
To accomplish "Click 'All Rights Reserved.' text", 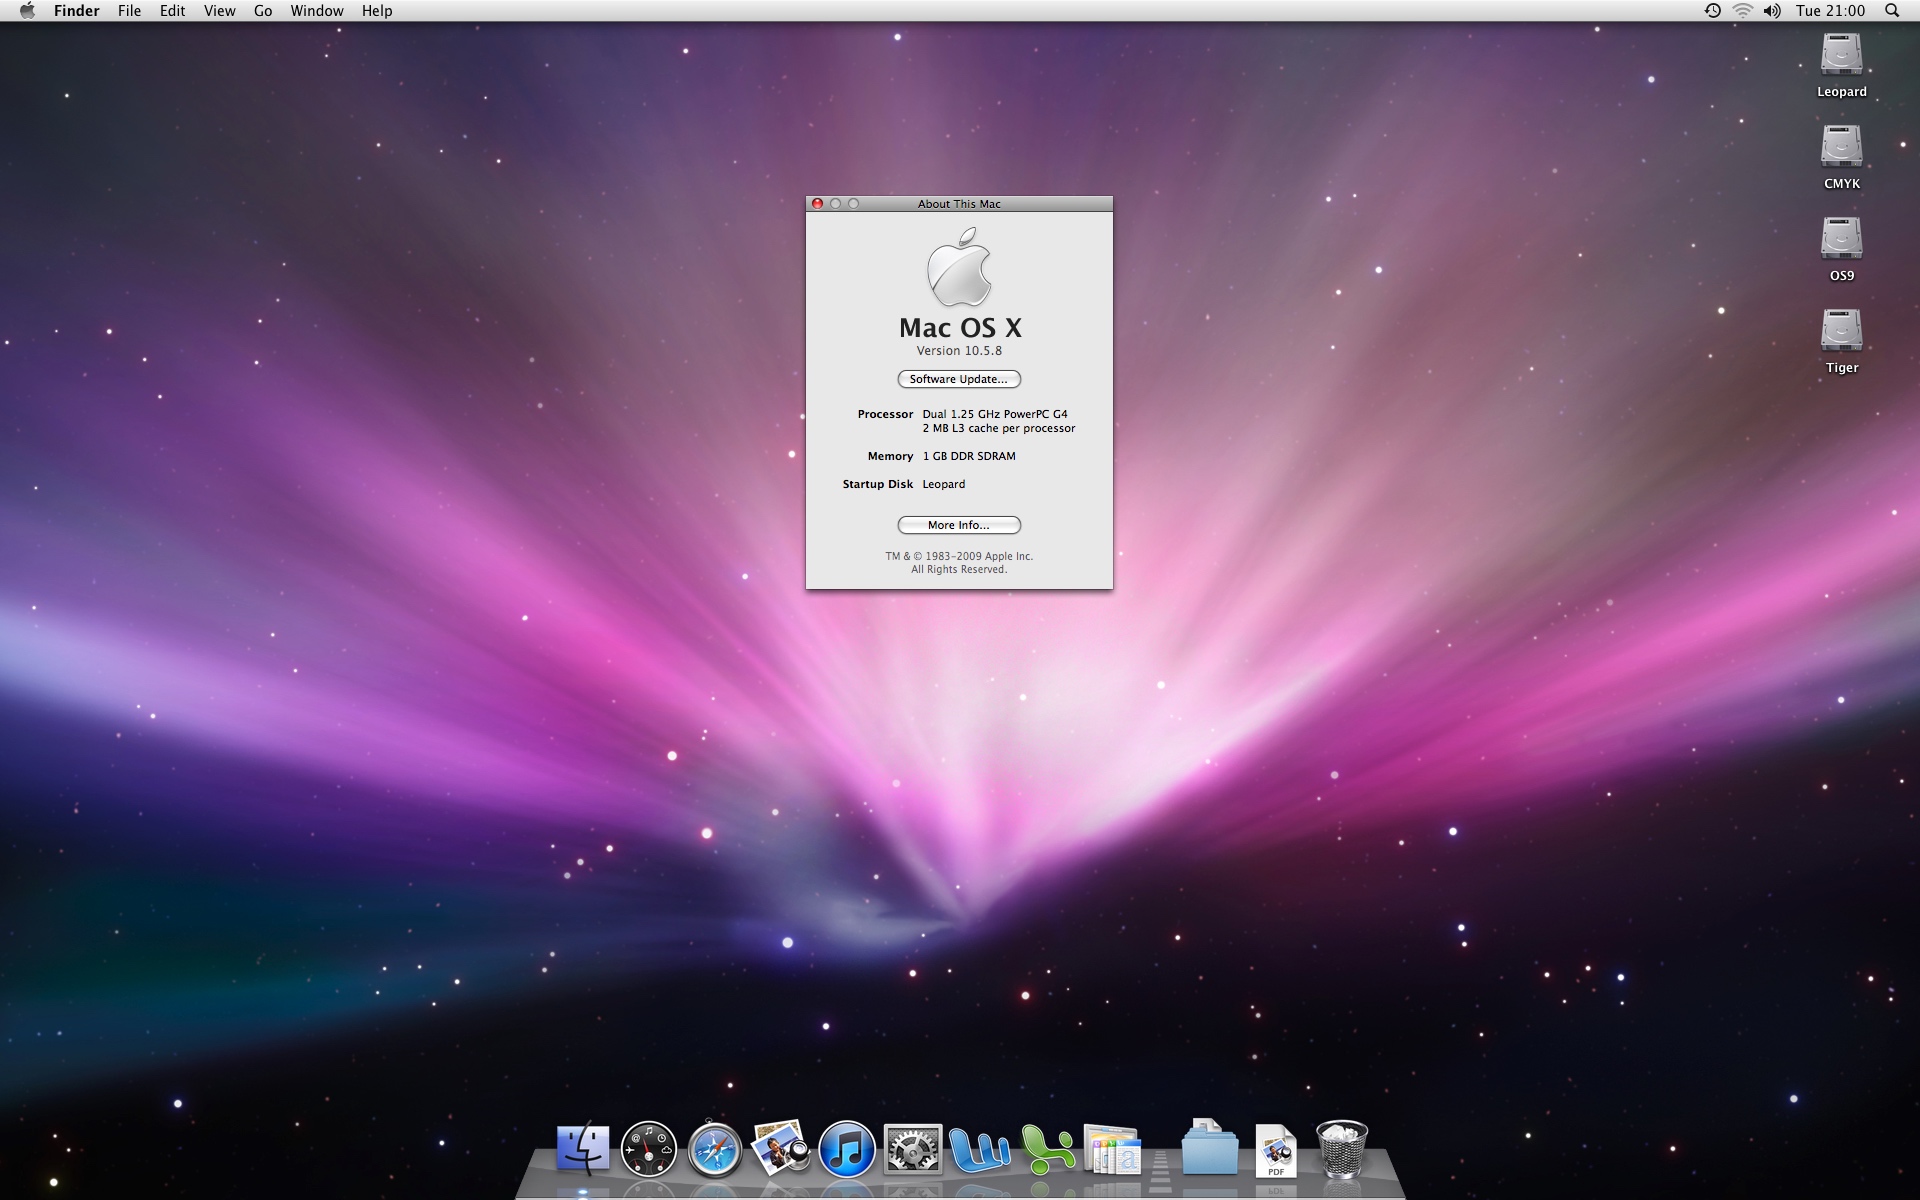I will tap(959, 570).
